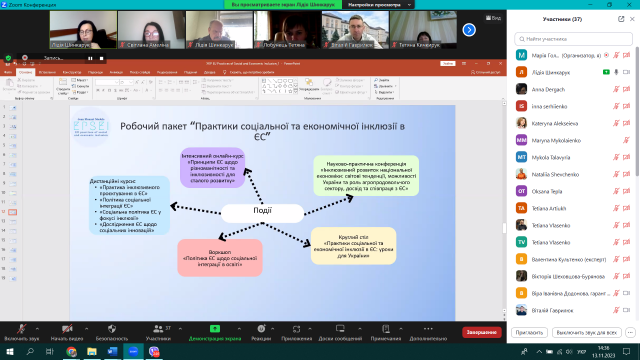This screenshot has height=360, width=640.
Task: Open more options beside mute-all button
Action: tap(630, 333)
